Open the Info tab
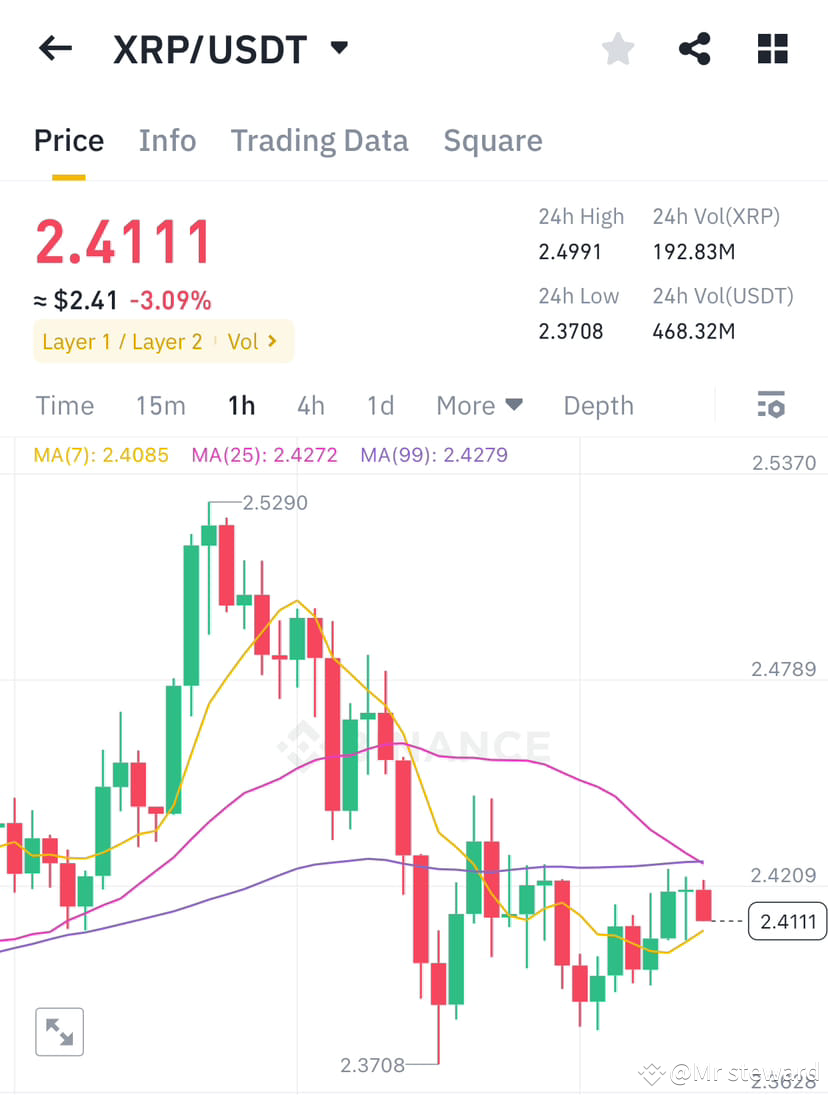 tap(167, 140)
